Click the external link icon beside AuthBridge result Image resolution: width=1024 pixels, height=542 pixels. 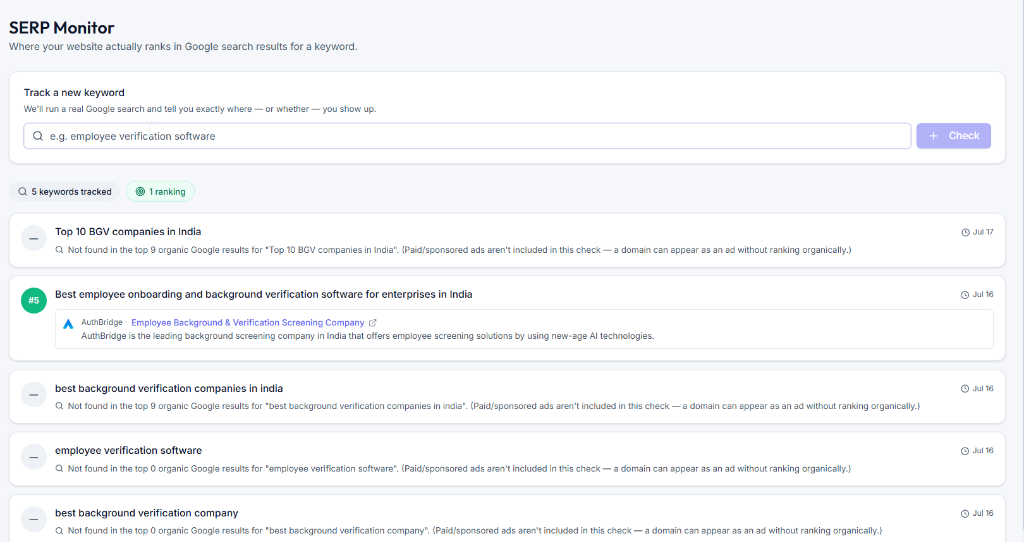pyautogui.click(x=373, y=323)
